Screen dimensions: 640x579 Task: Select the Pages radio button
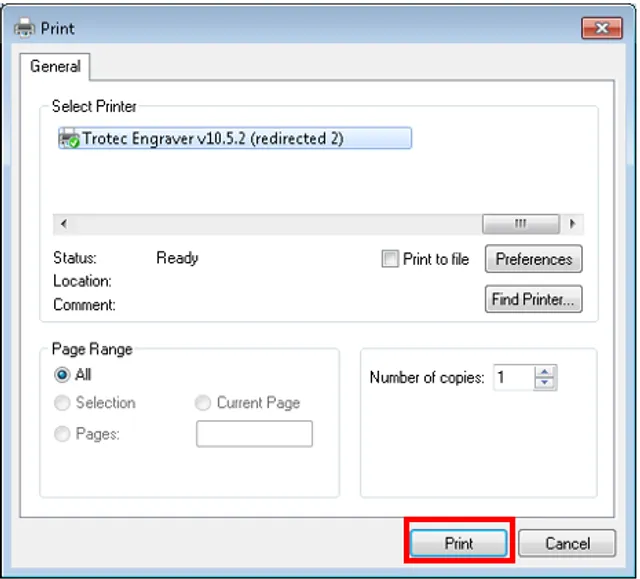62,434
